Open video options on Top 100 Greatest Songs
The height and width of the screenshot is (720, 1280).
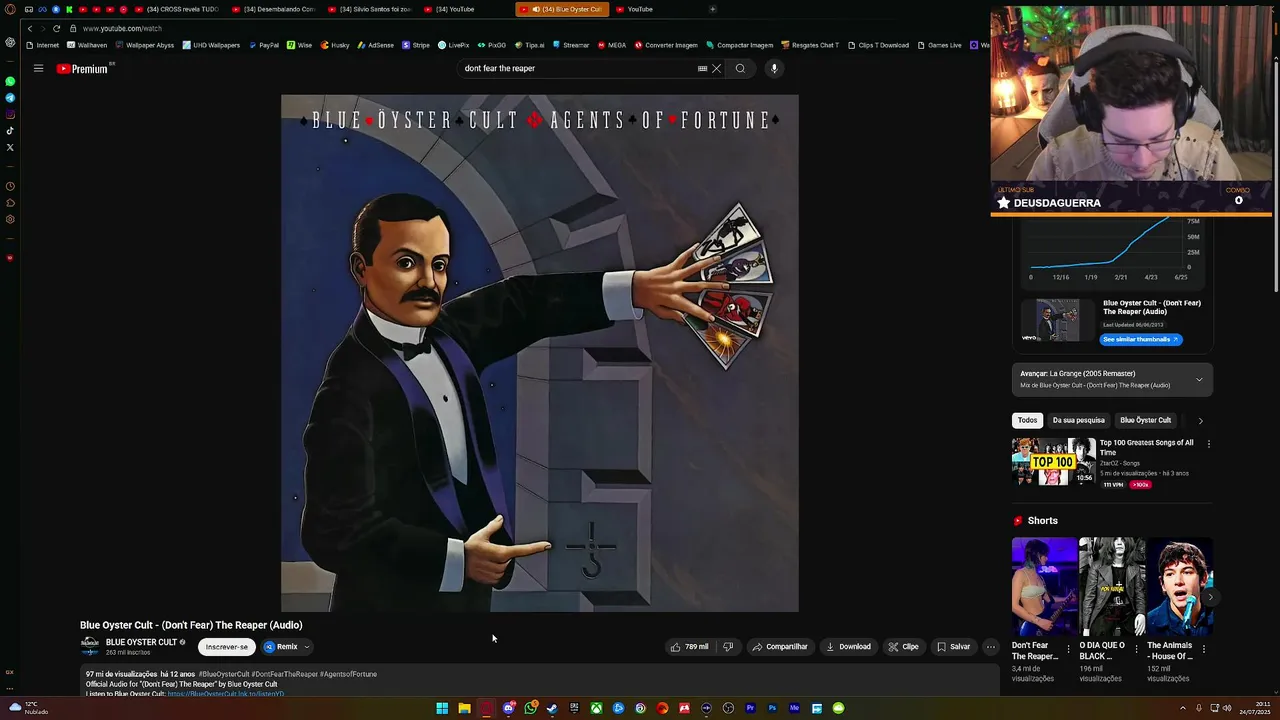(1208, 444)
